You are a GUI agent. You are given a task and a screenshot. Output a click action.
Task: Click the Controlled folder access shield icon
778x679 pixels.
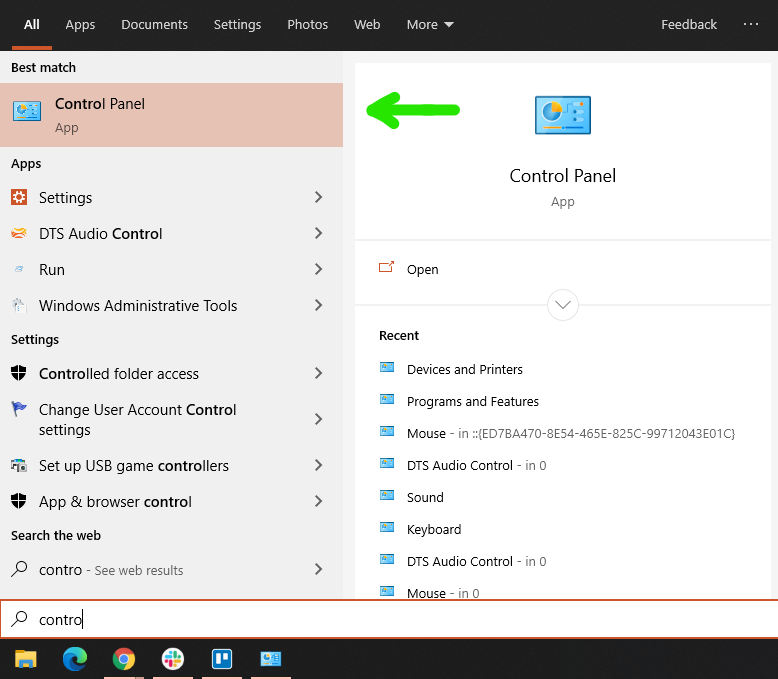tap(19, 374)
